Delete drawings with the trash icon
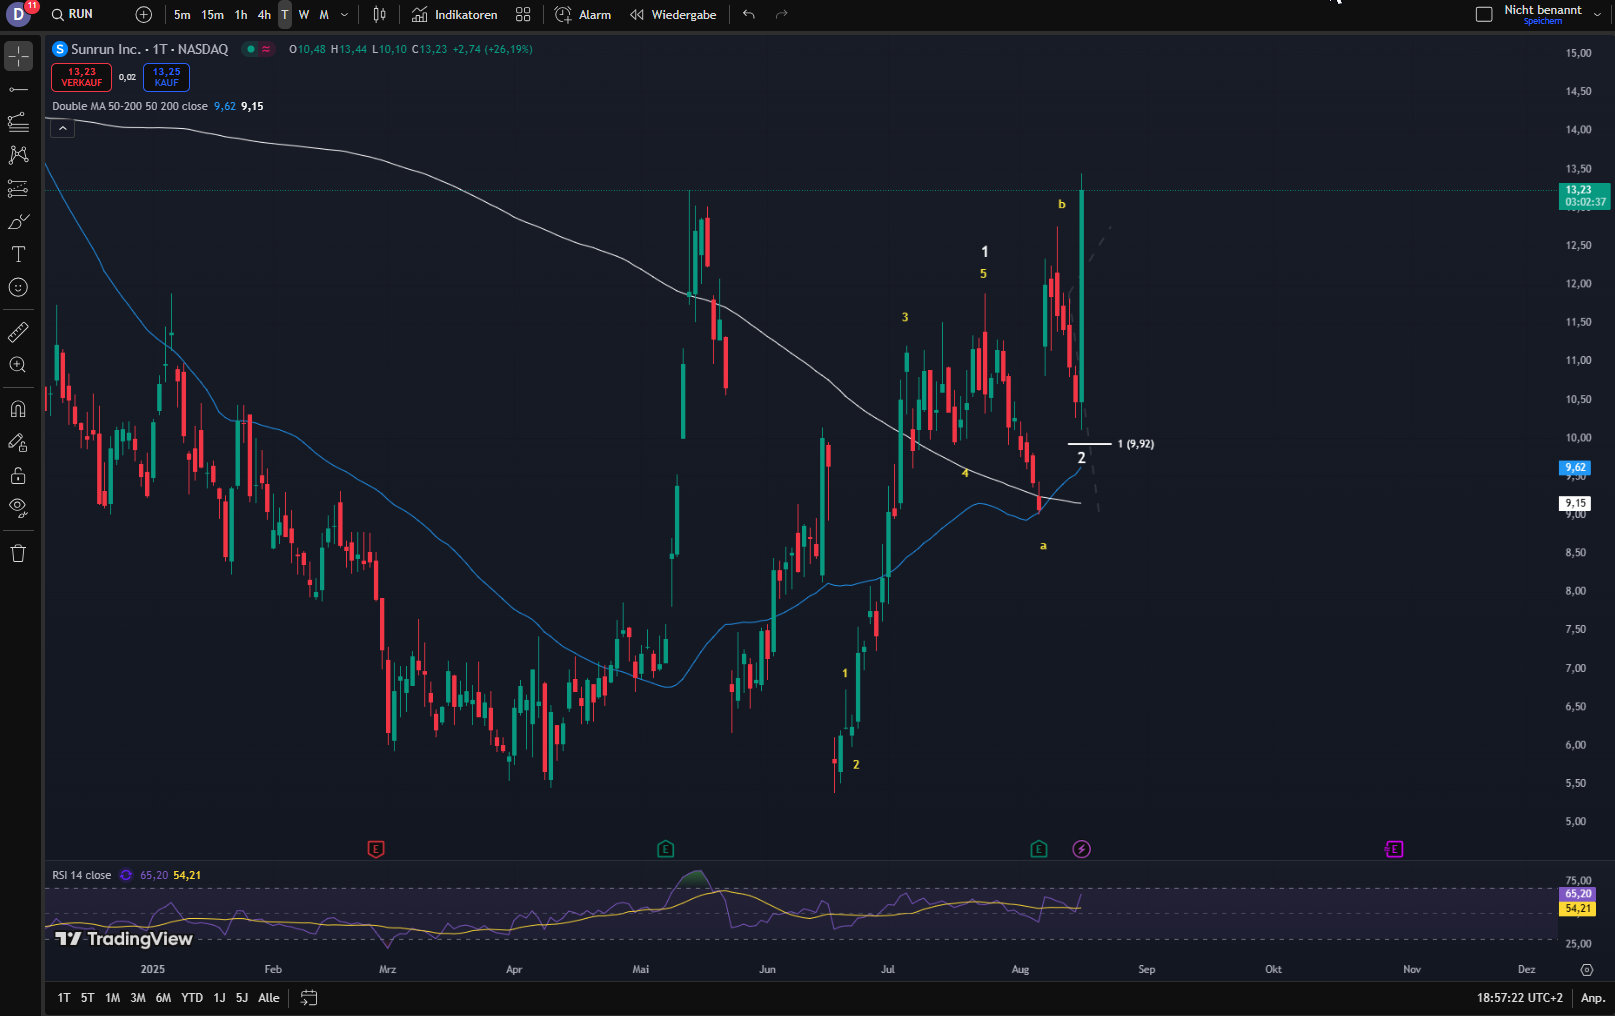The height and width of the screenshot is (1016, 1615). click(x=18, y=554)
